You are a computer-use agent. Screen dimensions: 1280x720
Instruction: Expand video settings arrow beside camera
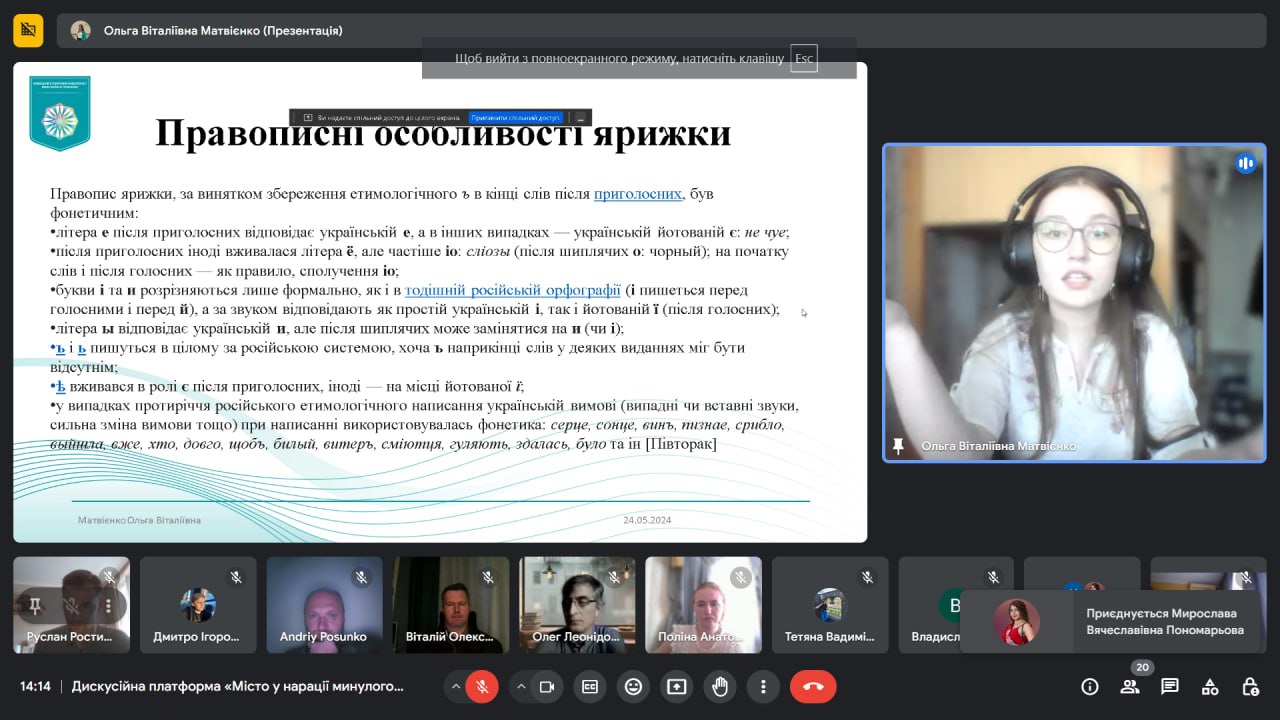tap(521, 686)
